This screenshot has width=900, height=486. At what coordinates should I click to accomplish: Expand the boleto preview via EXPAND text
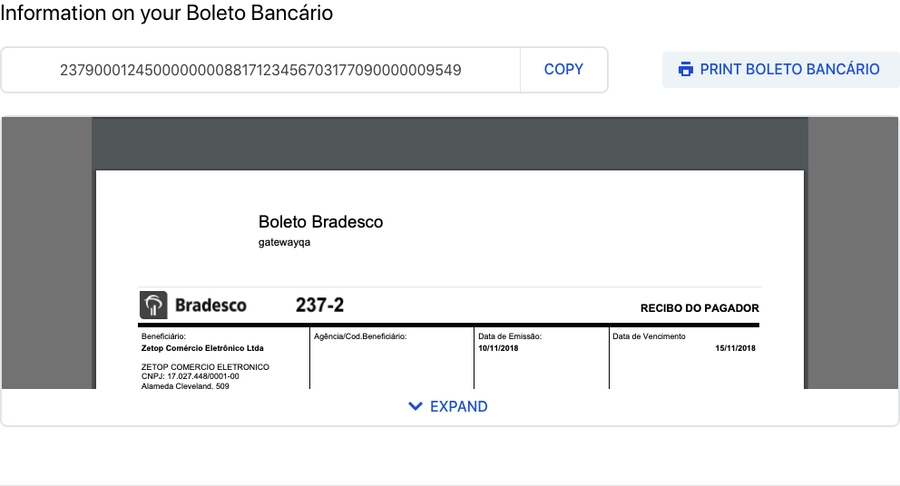(x=459, y=407)
